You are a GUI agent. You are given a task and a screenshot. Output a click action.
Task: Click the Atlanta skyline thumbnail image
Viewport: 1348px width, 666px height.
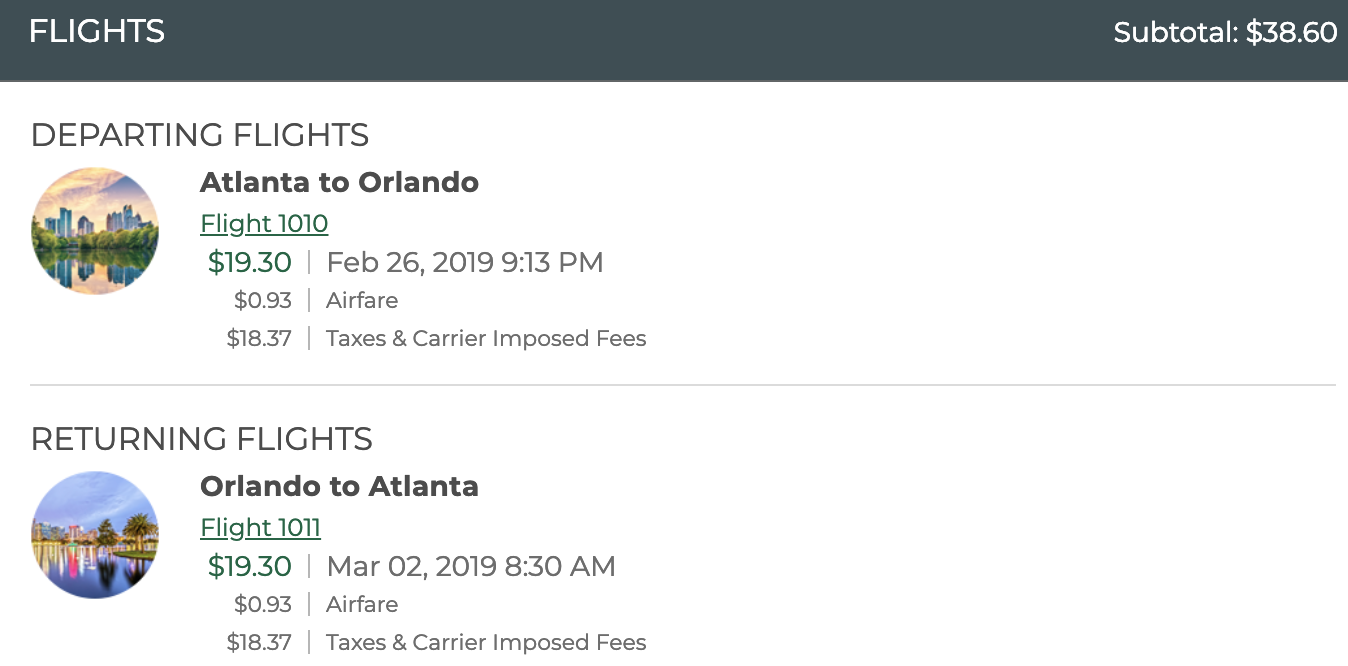[94, 230]
